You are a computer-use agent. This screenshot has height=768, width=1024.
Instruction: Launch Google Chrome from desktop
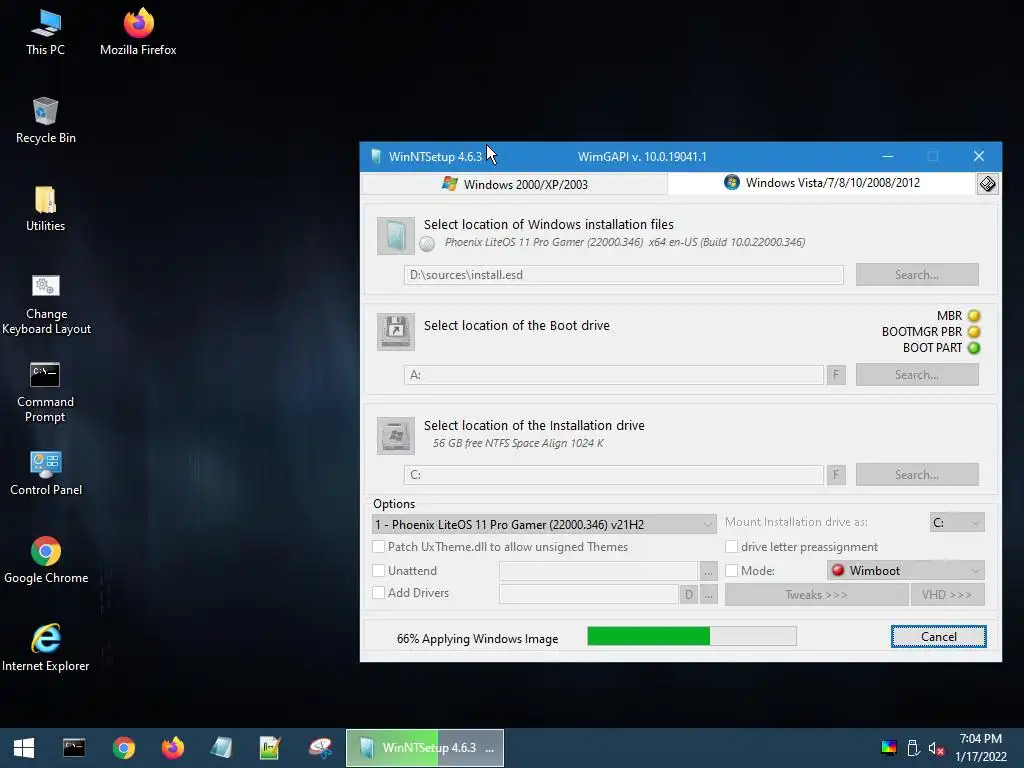pyautogui.click(x=46, y=560)
